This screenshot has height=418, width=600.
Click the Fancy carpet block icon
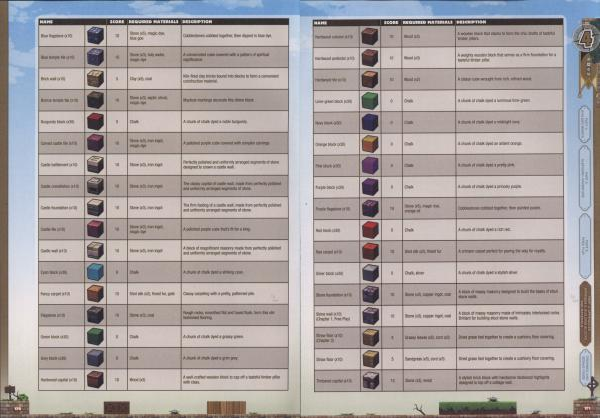tap(95, 294)
